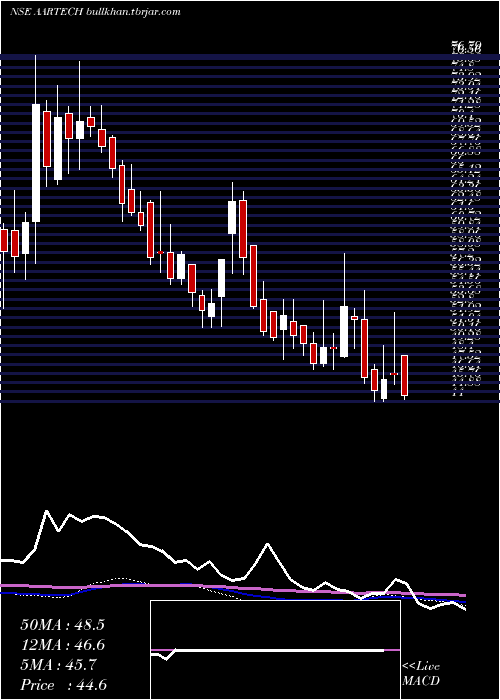This screenshot has height=700, width=500.
Task: Click the 'Price : 44.6' label
Action: click(63, 685)
